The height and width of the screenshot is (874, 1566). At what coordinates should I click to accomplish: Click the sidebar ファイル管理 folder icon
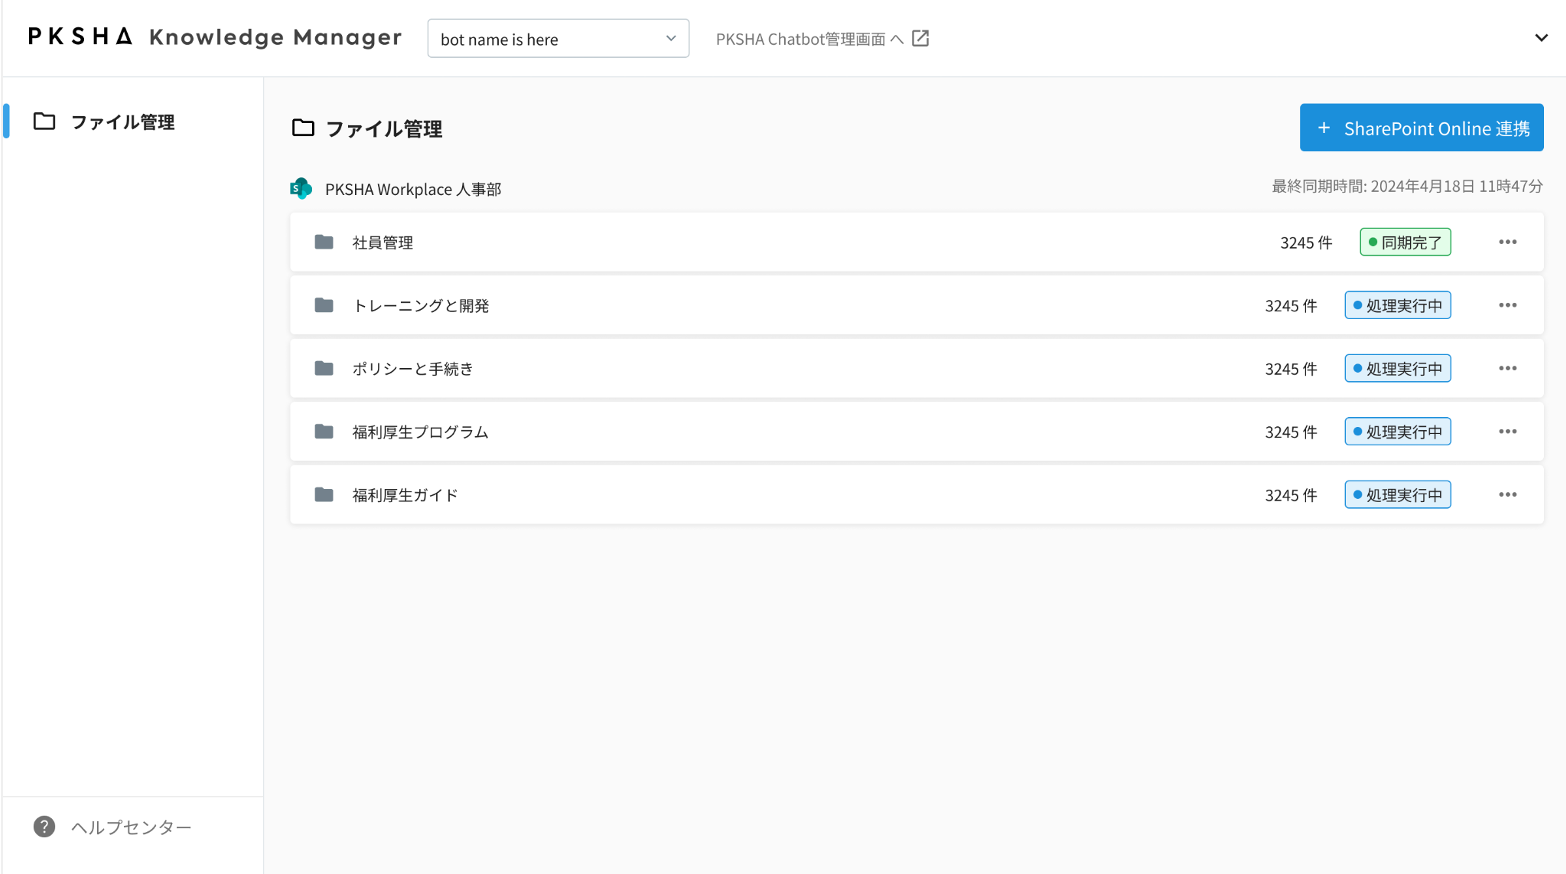click(44, 122)
